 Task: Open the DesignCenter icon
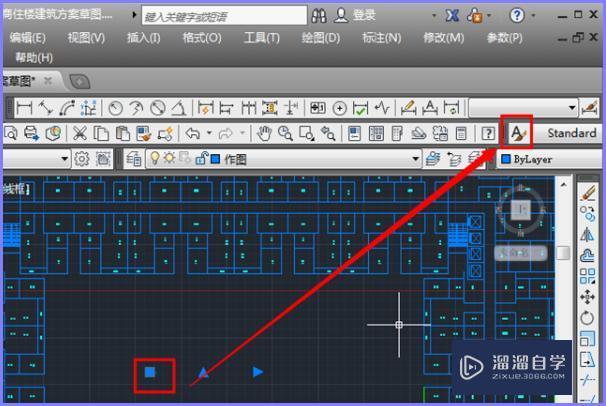click(x=376, y=134)
